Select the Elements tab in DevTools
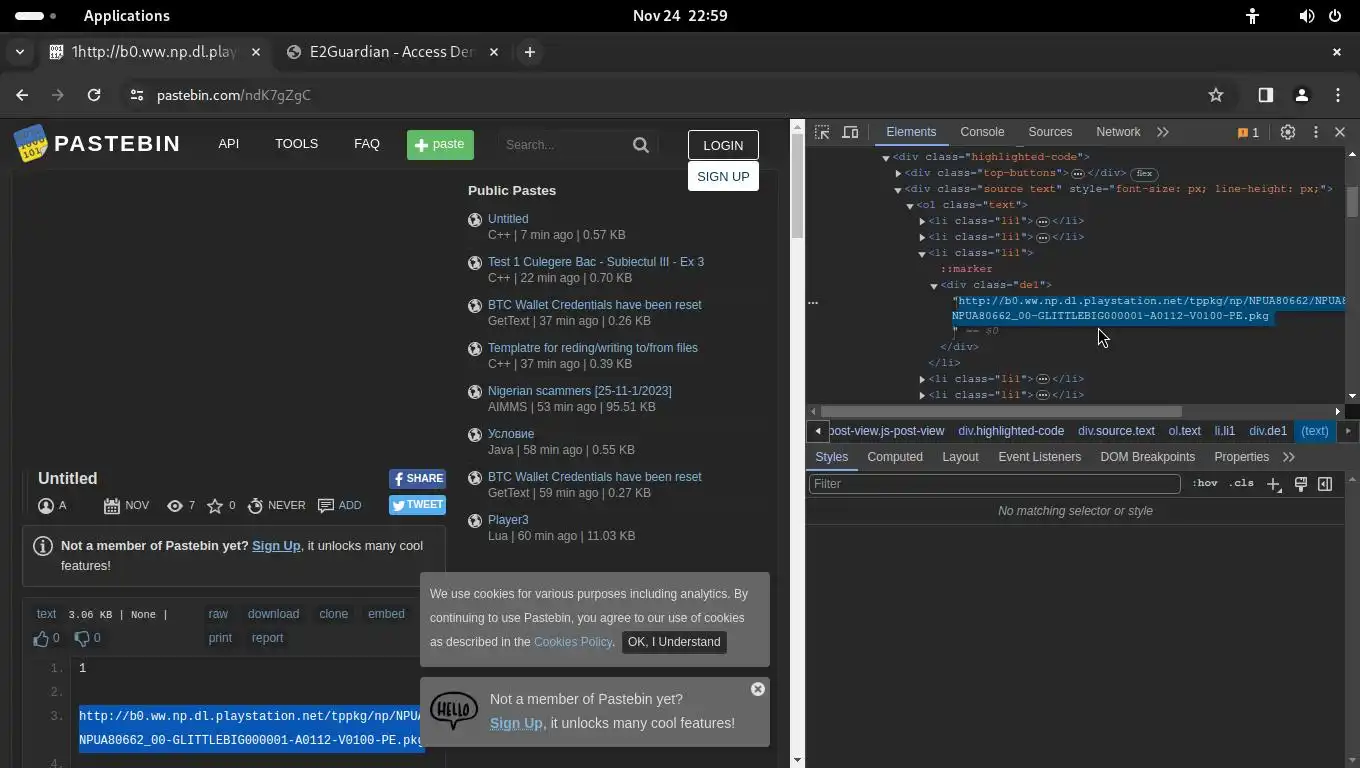The image size is (1360, 768). click(x=911, y=132)
